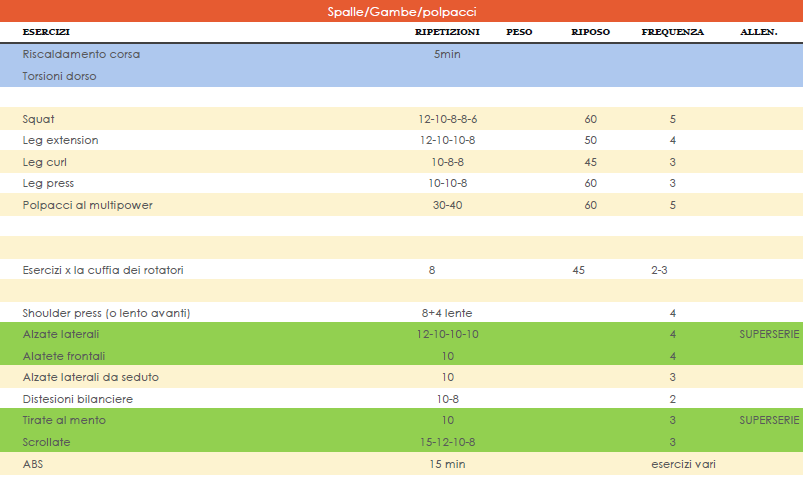Select the ESERCIZI column header
The image size is (803, 477).
coord(46,32)
